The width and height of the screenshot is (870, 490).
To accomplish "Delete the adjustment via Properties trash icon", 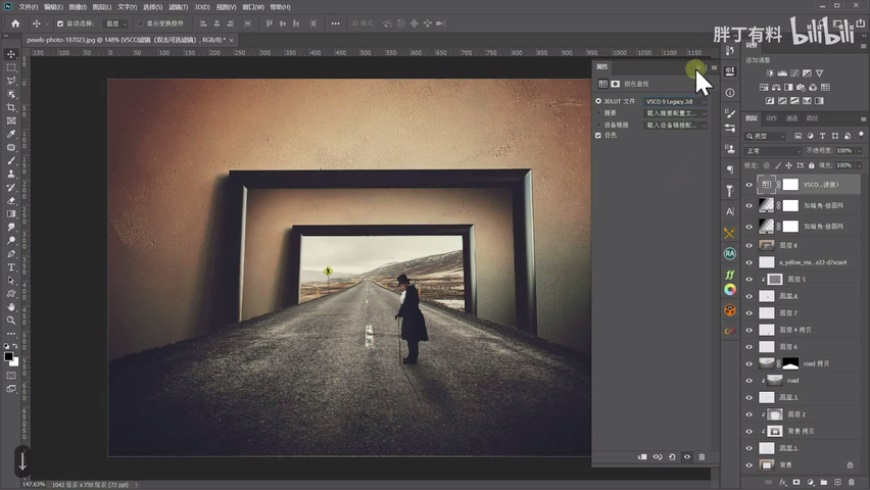I will [702, 457].
